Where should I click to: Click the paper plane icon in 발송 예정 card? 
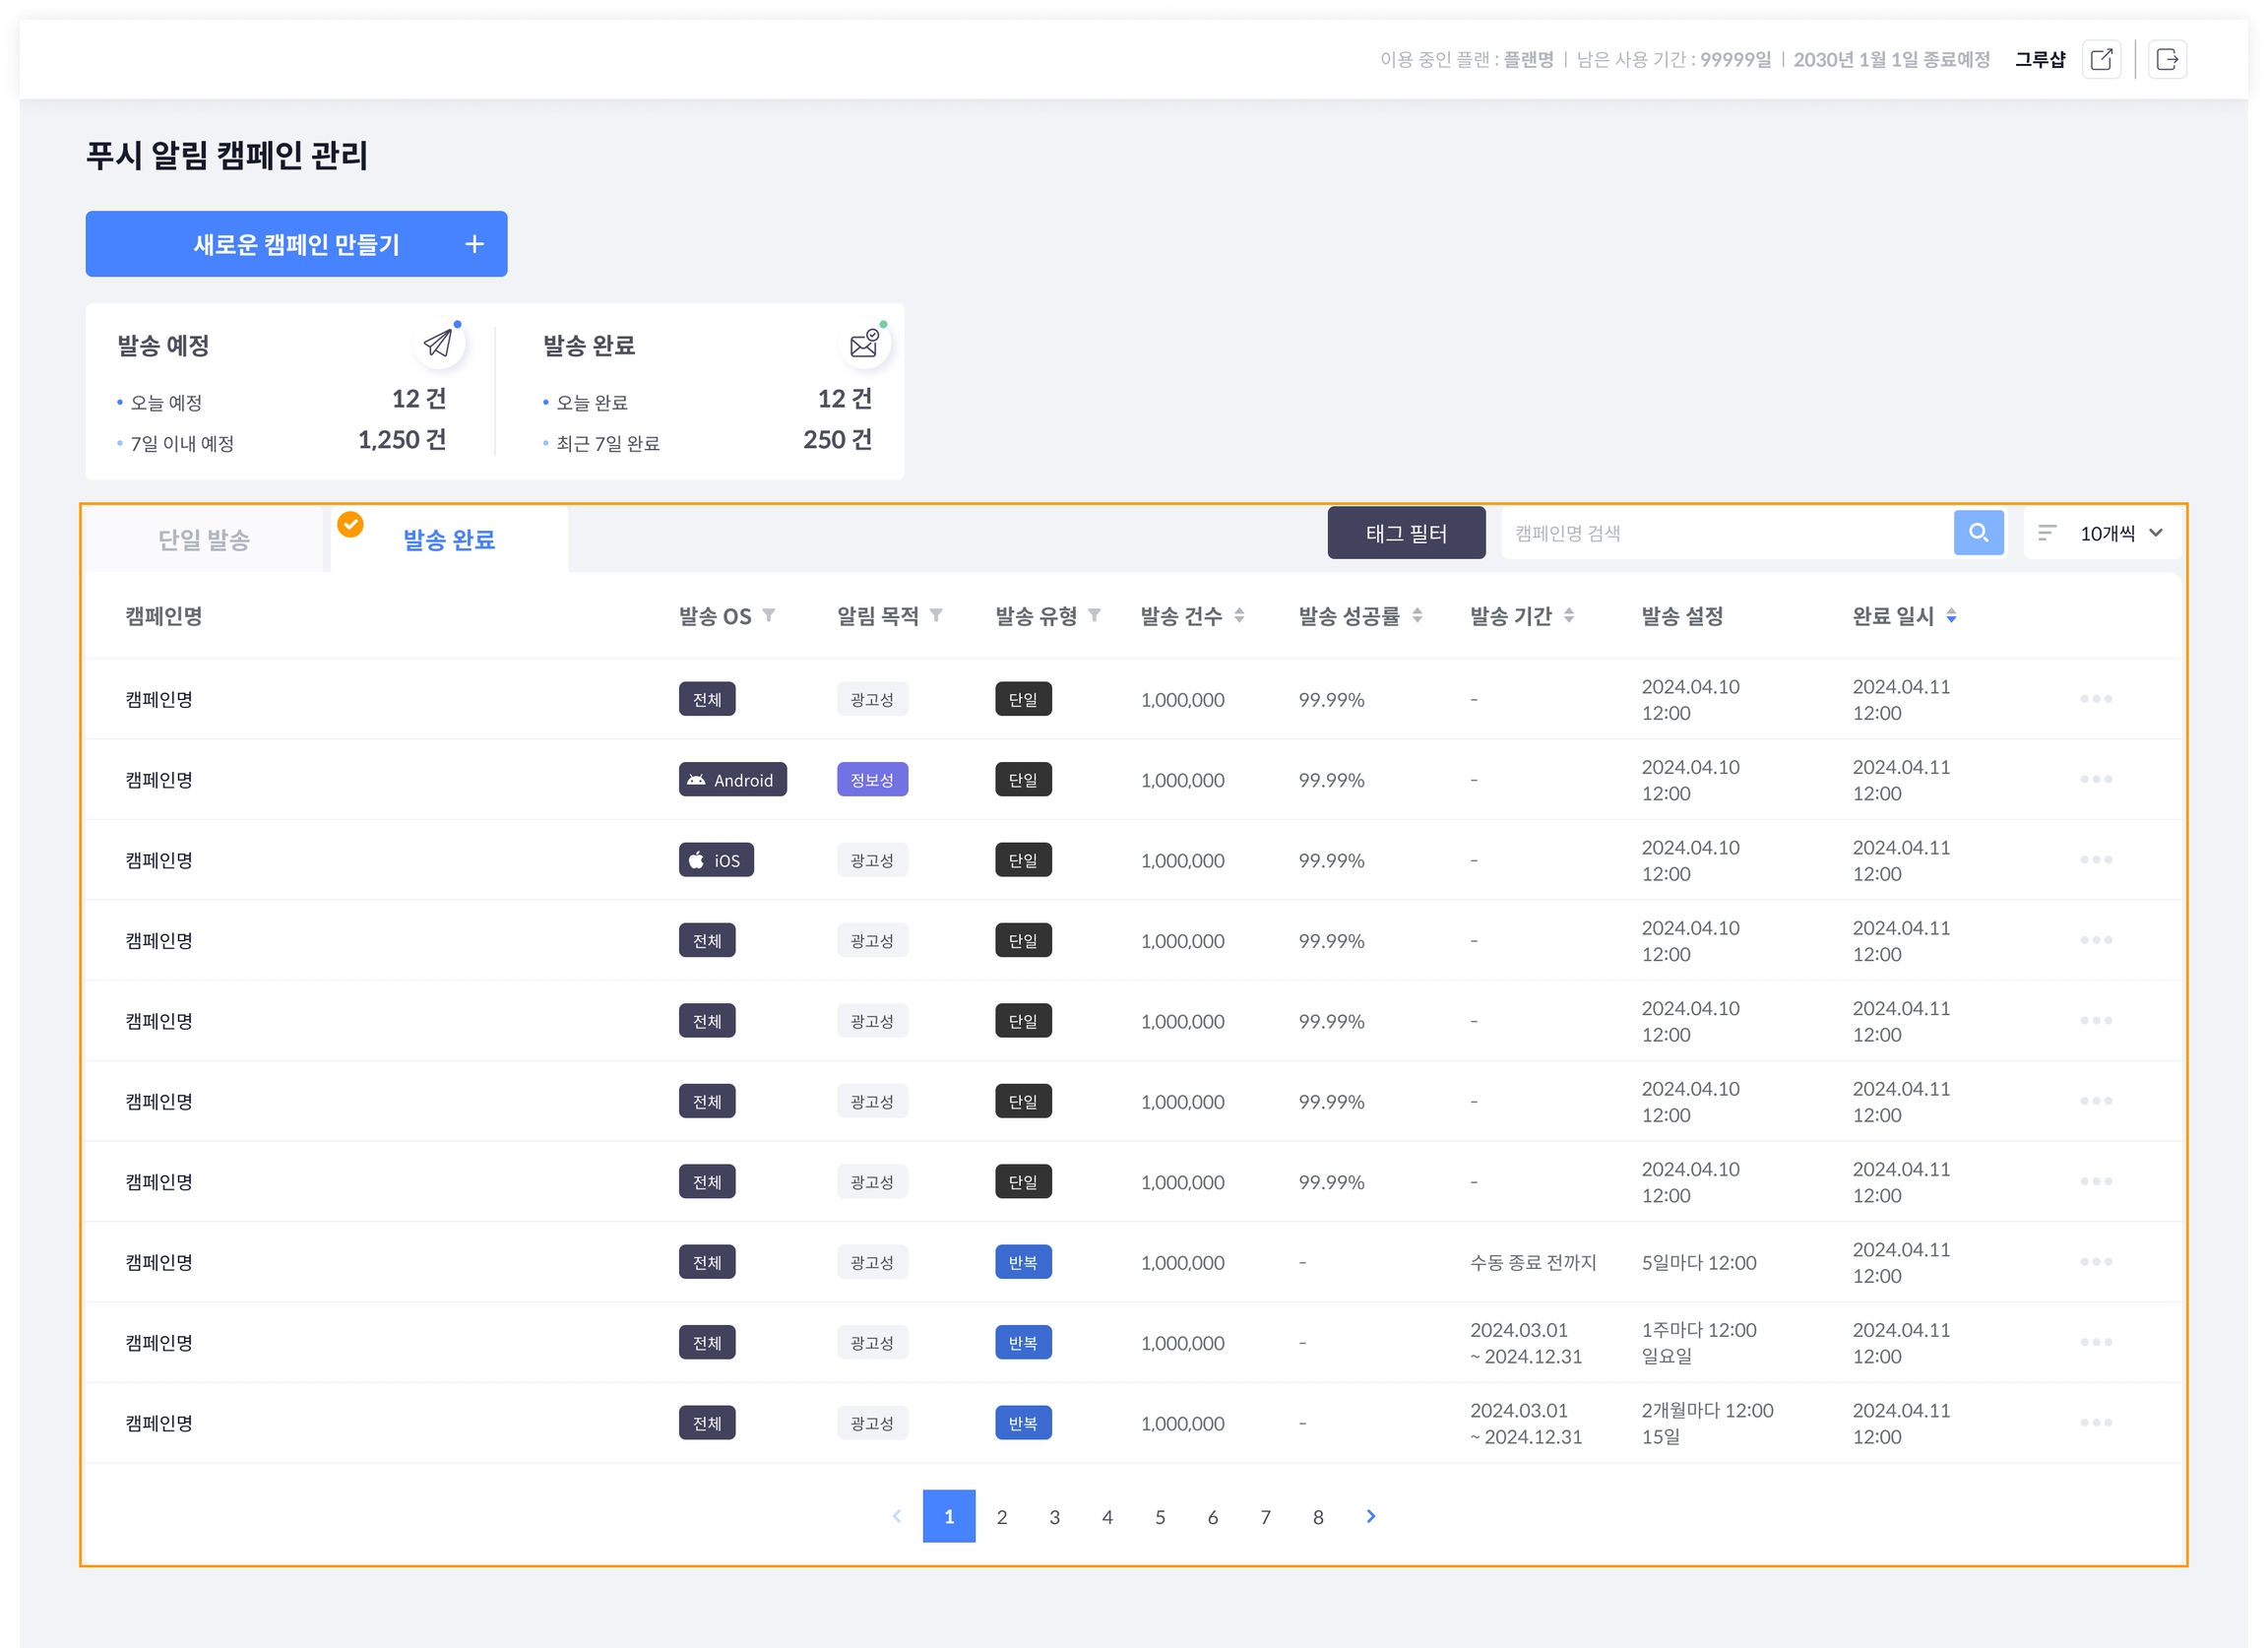pyautogui.click(x=438, y=344)
